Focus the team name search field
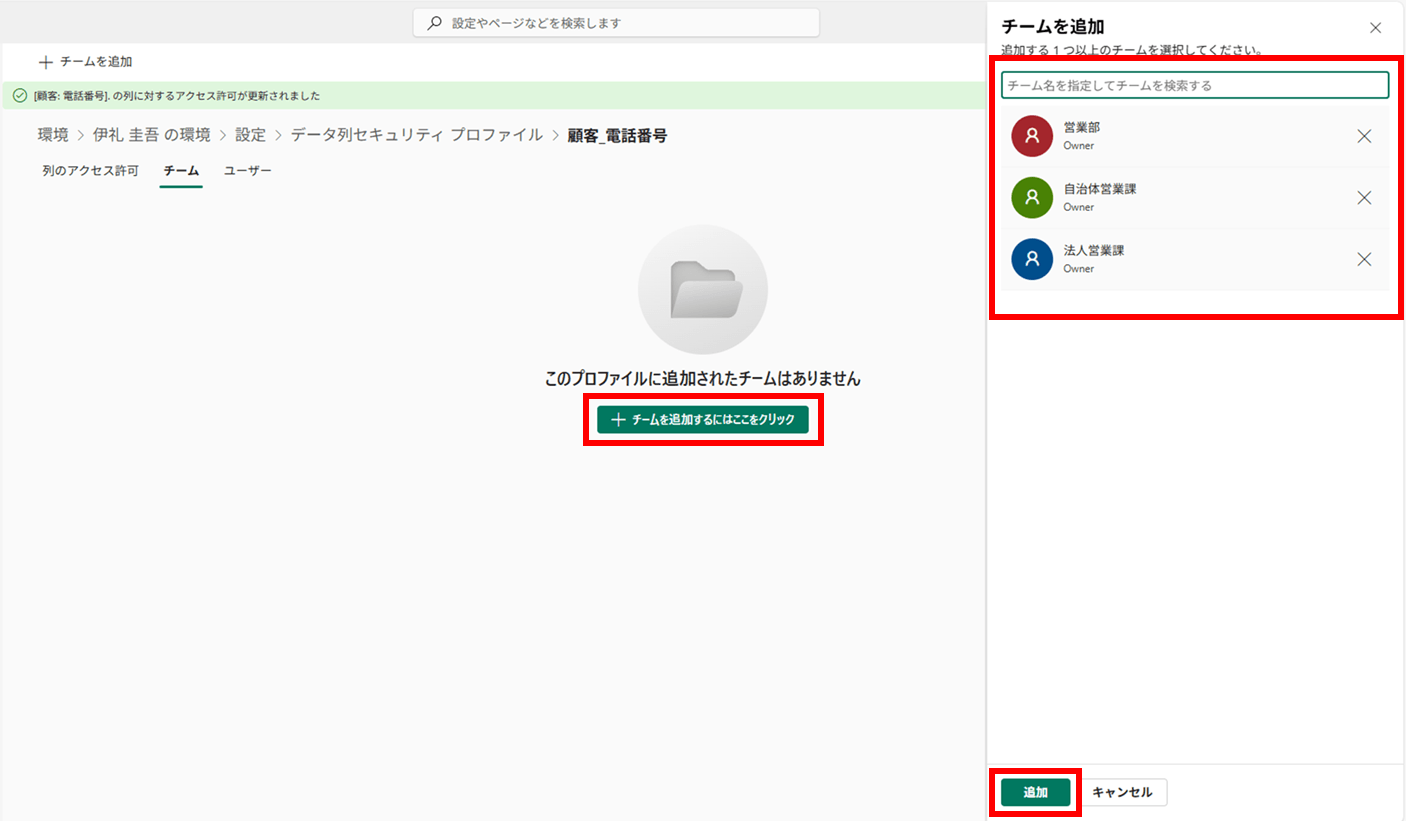The height and width of the screenshot is (821, 1406). pyautogui.click(x=1195, y=86)
